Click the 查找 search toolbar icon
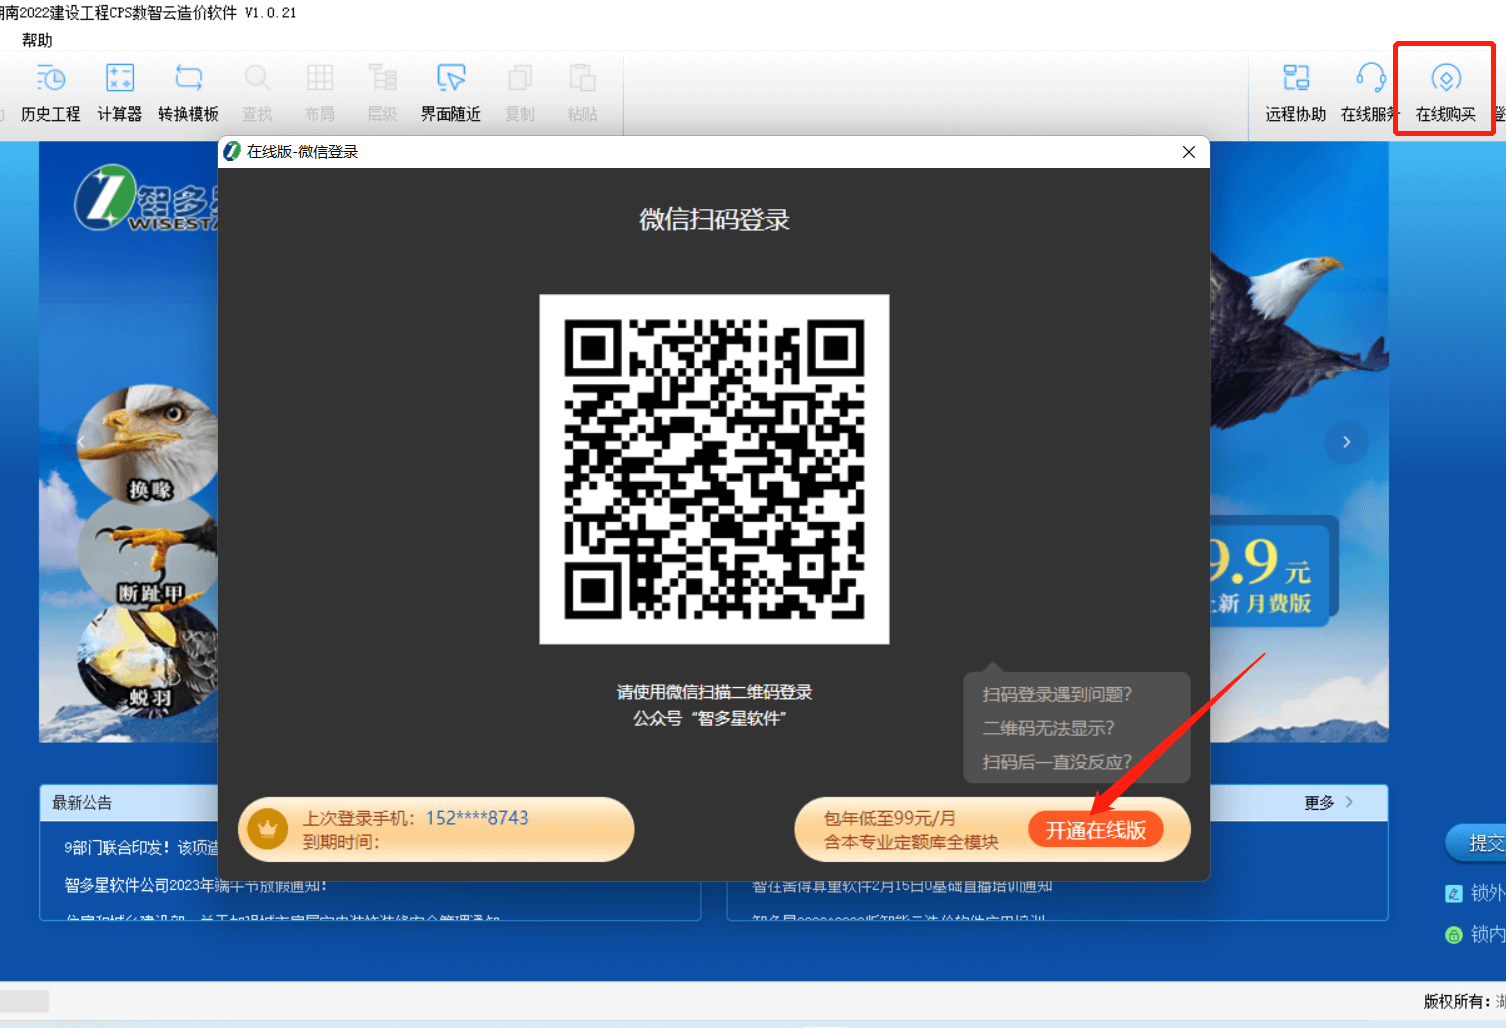The image size is (1506, 1028). point(257,92)
